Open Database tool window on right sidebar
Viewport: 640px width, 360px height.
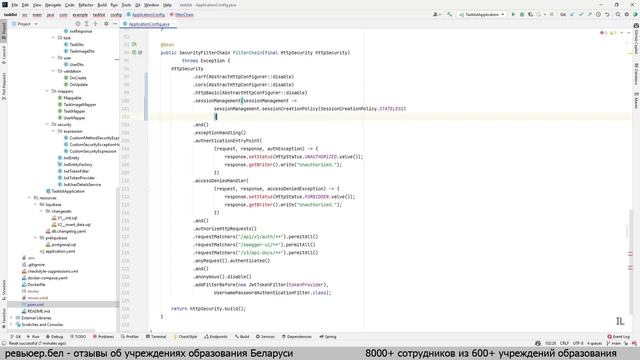[x=636, y=74]
